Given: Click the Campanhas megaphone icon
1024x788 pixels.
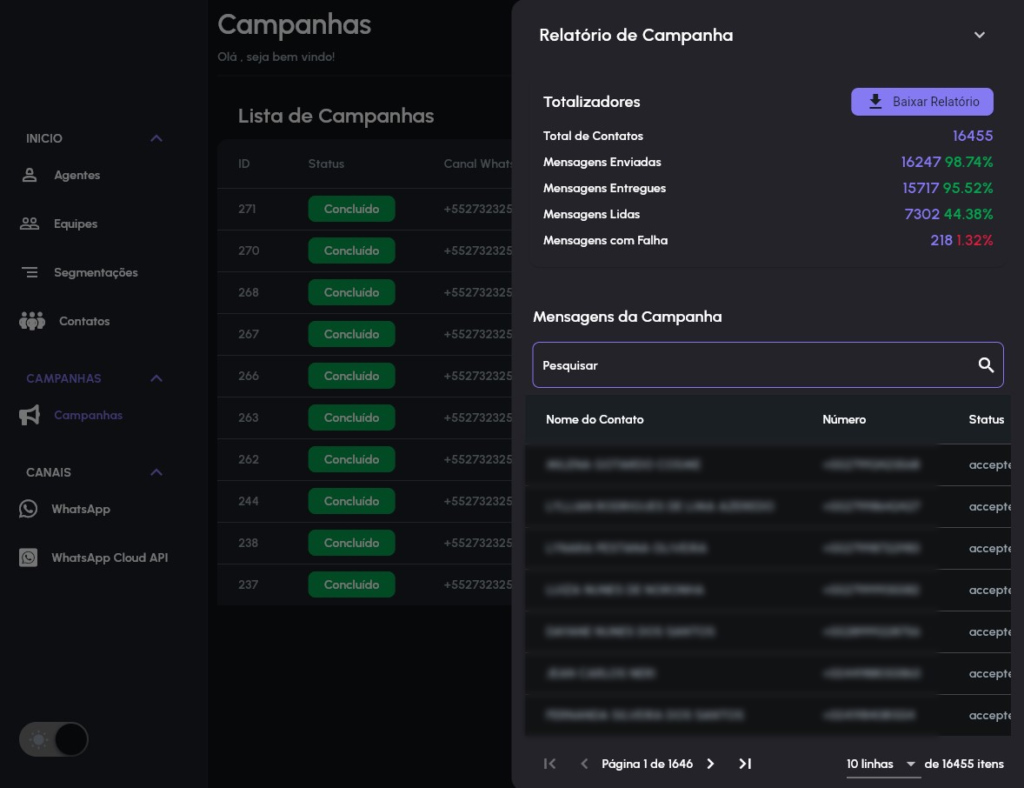Looking at the screenshot, I should tap(29, 416).
